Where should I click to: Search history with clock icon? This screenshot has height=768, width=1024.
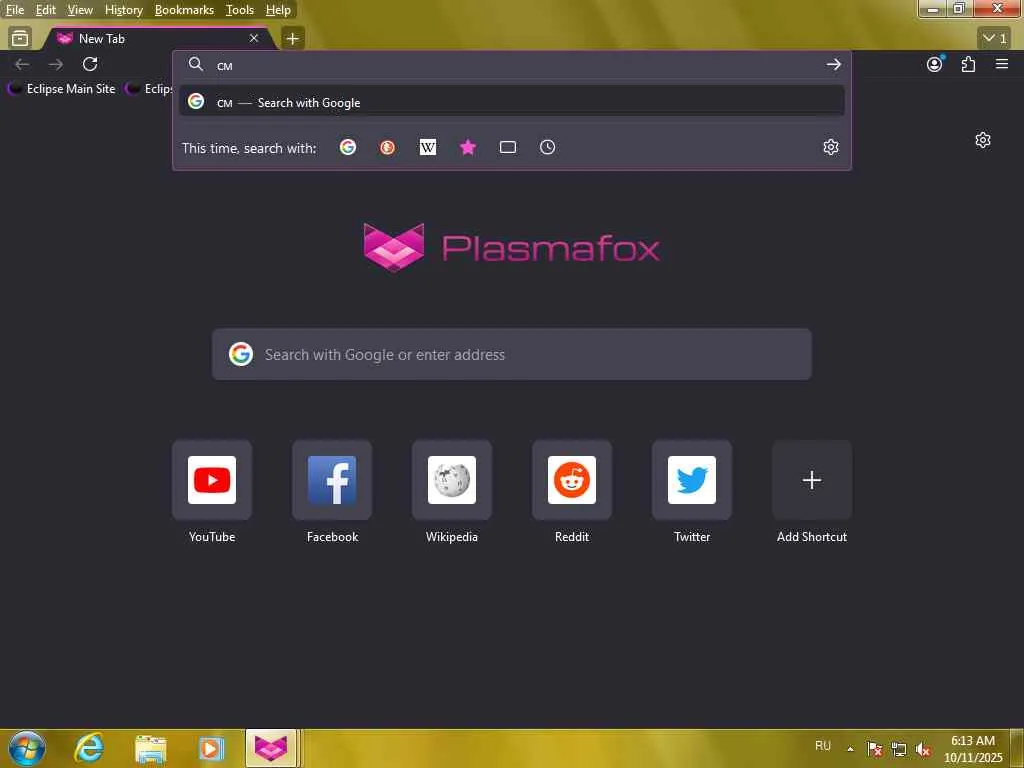tap(547, 148)
